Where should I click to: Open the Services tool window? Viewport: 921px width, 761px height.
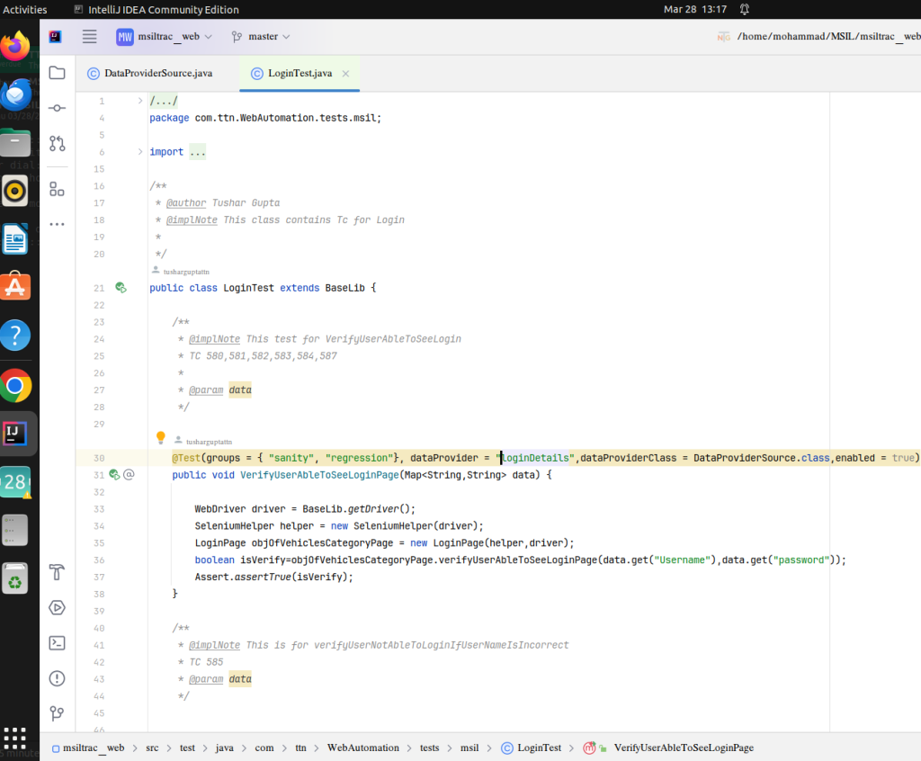(57, 607)
